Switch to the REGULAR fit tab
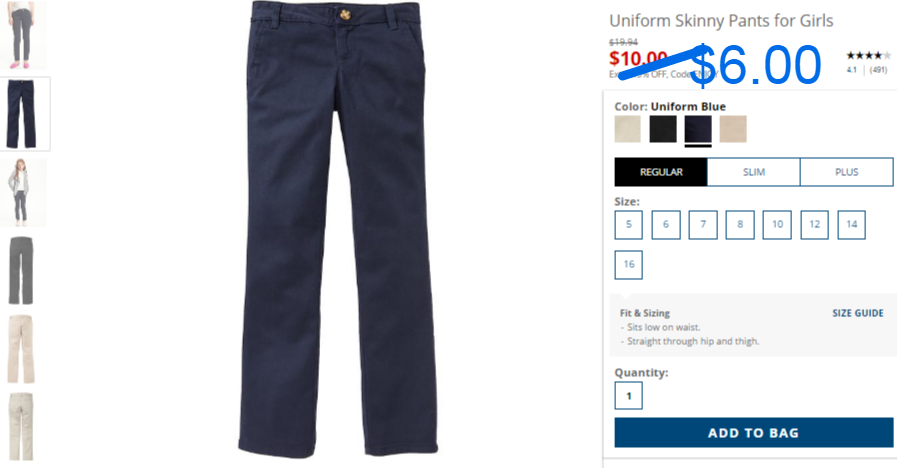The width and height of the screenshot is (897, 468). pos(661,172)
